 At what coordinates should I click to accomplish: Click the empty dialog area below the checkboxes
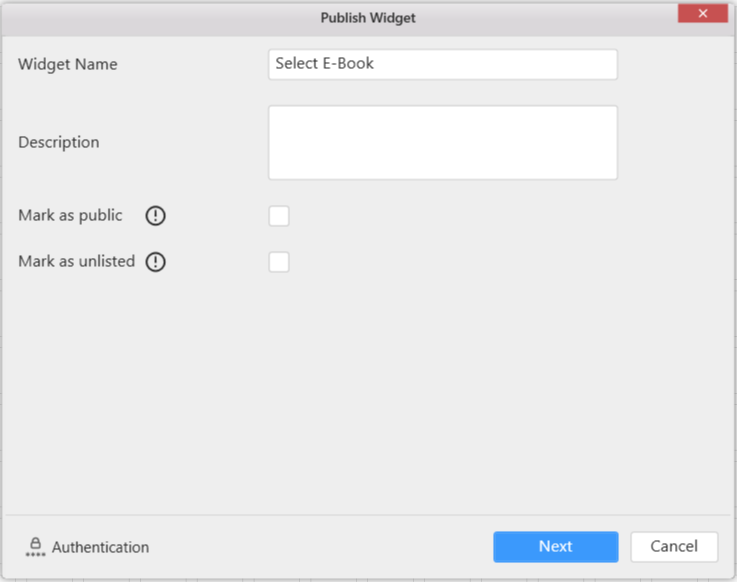tap(368, 400)
